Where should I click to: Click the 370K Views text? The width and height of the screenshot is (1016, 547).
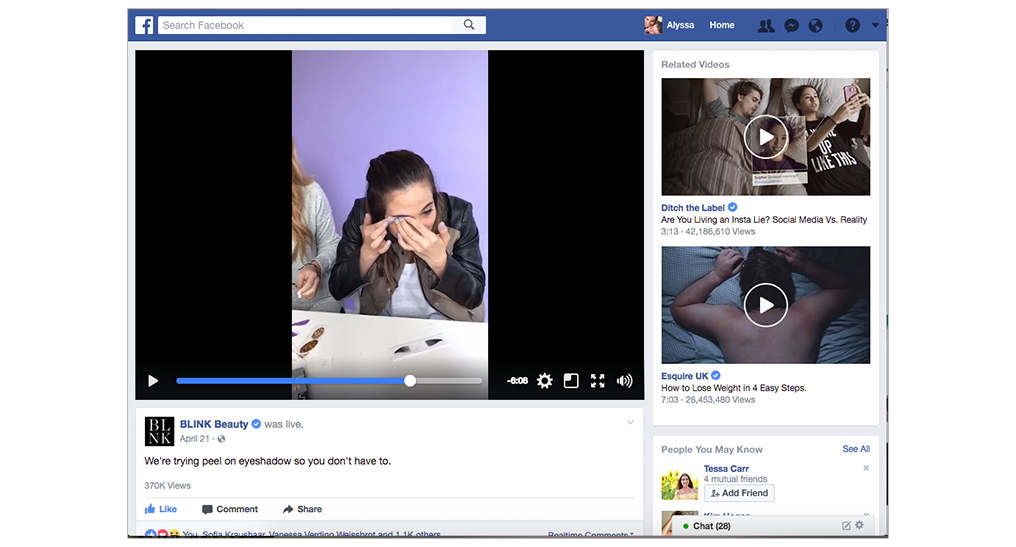pos(167,485)
